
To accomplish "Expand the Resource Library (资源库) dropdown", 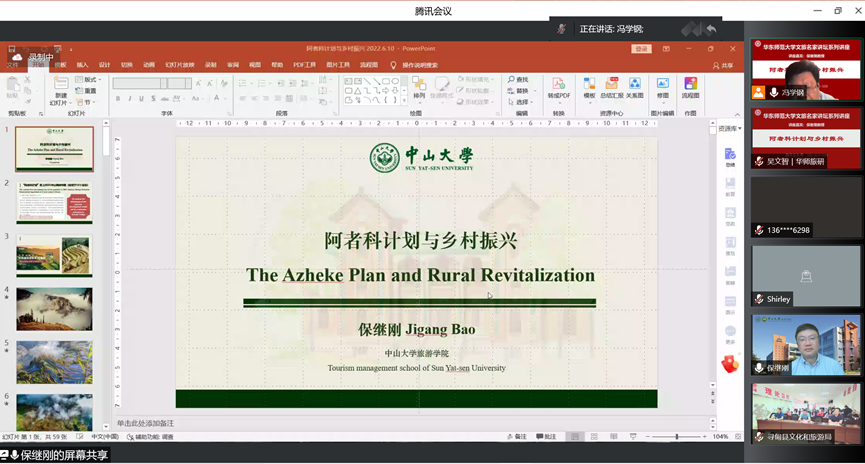I will pyautogui.click(x=730, y=129).
